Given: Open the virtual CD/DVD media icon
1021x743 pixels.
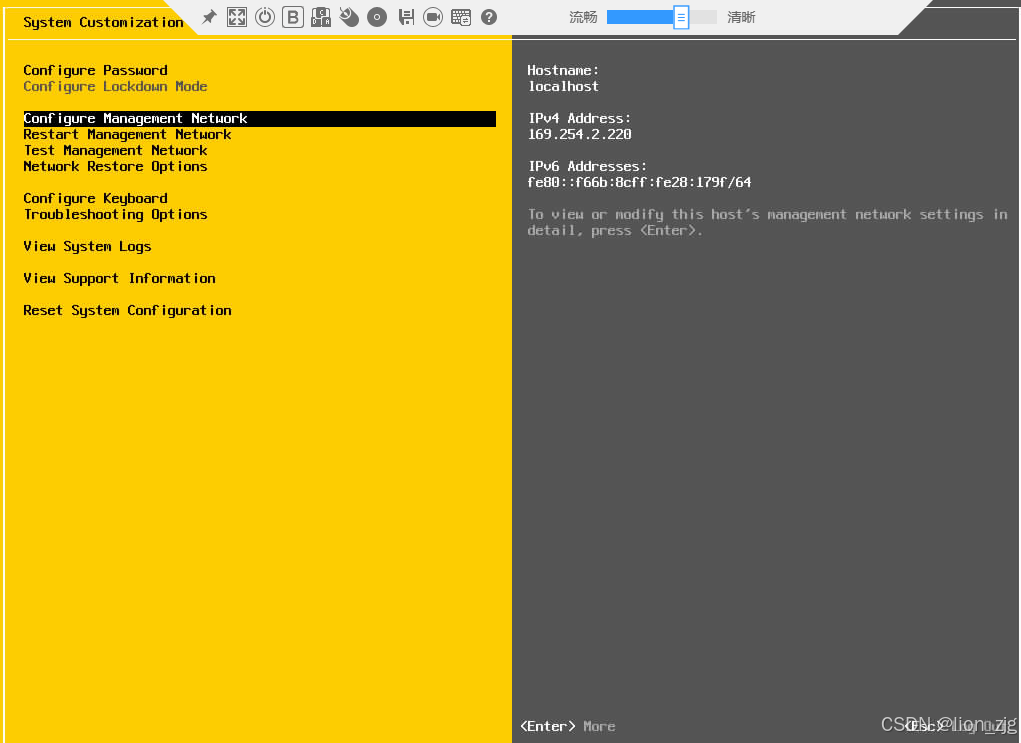Looking at the screenshot, I should click(x=377, y=18).
